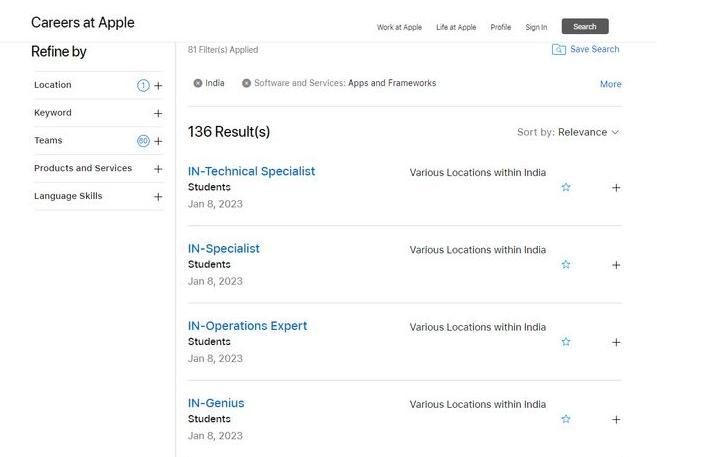This screenshot has height=457, width=703.
Task: Click Students label under IN-Specialist
Action: point(209,264)
